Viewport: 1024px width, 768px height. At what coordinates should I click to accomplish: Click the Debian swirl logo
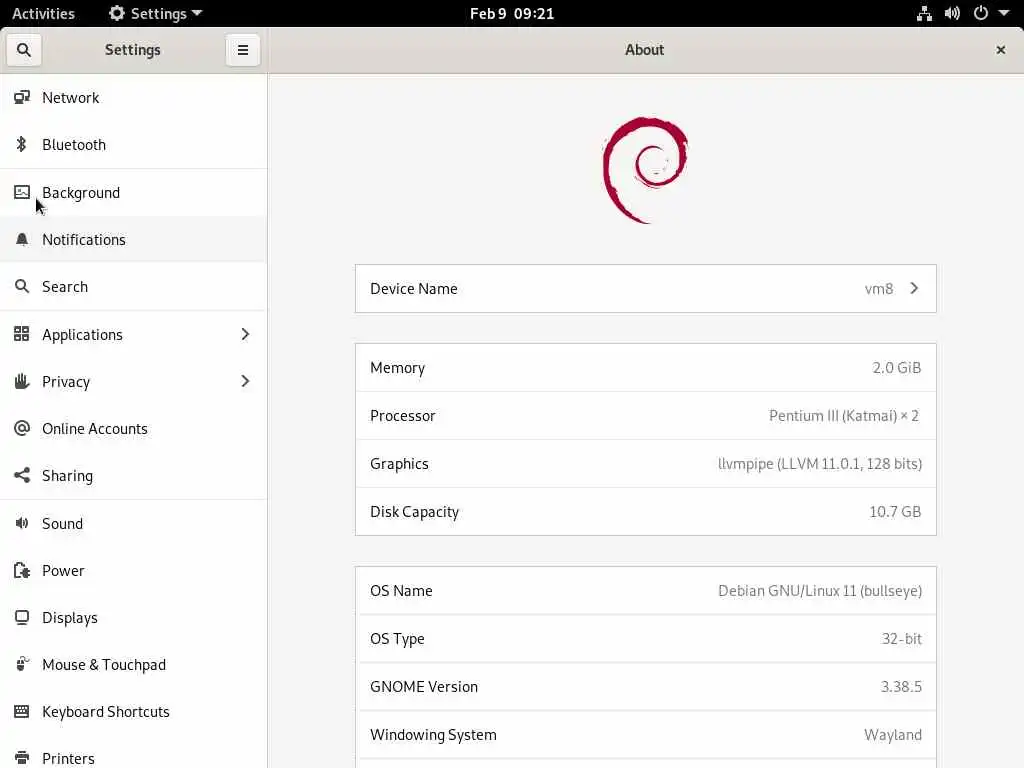(x=645, y=170)
